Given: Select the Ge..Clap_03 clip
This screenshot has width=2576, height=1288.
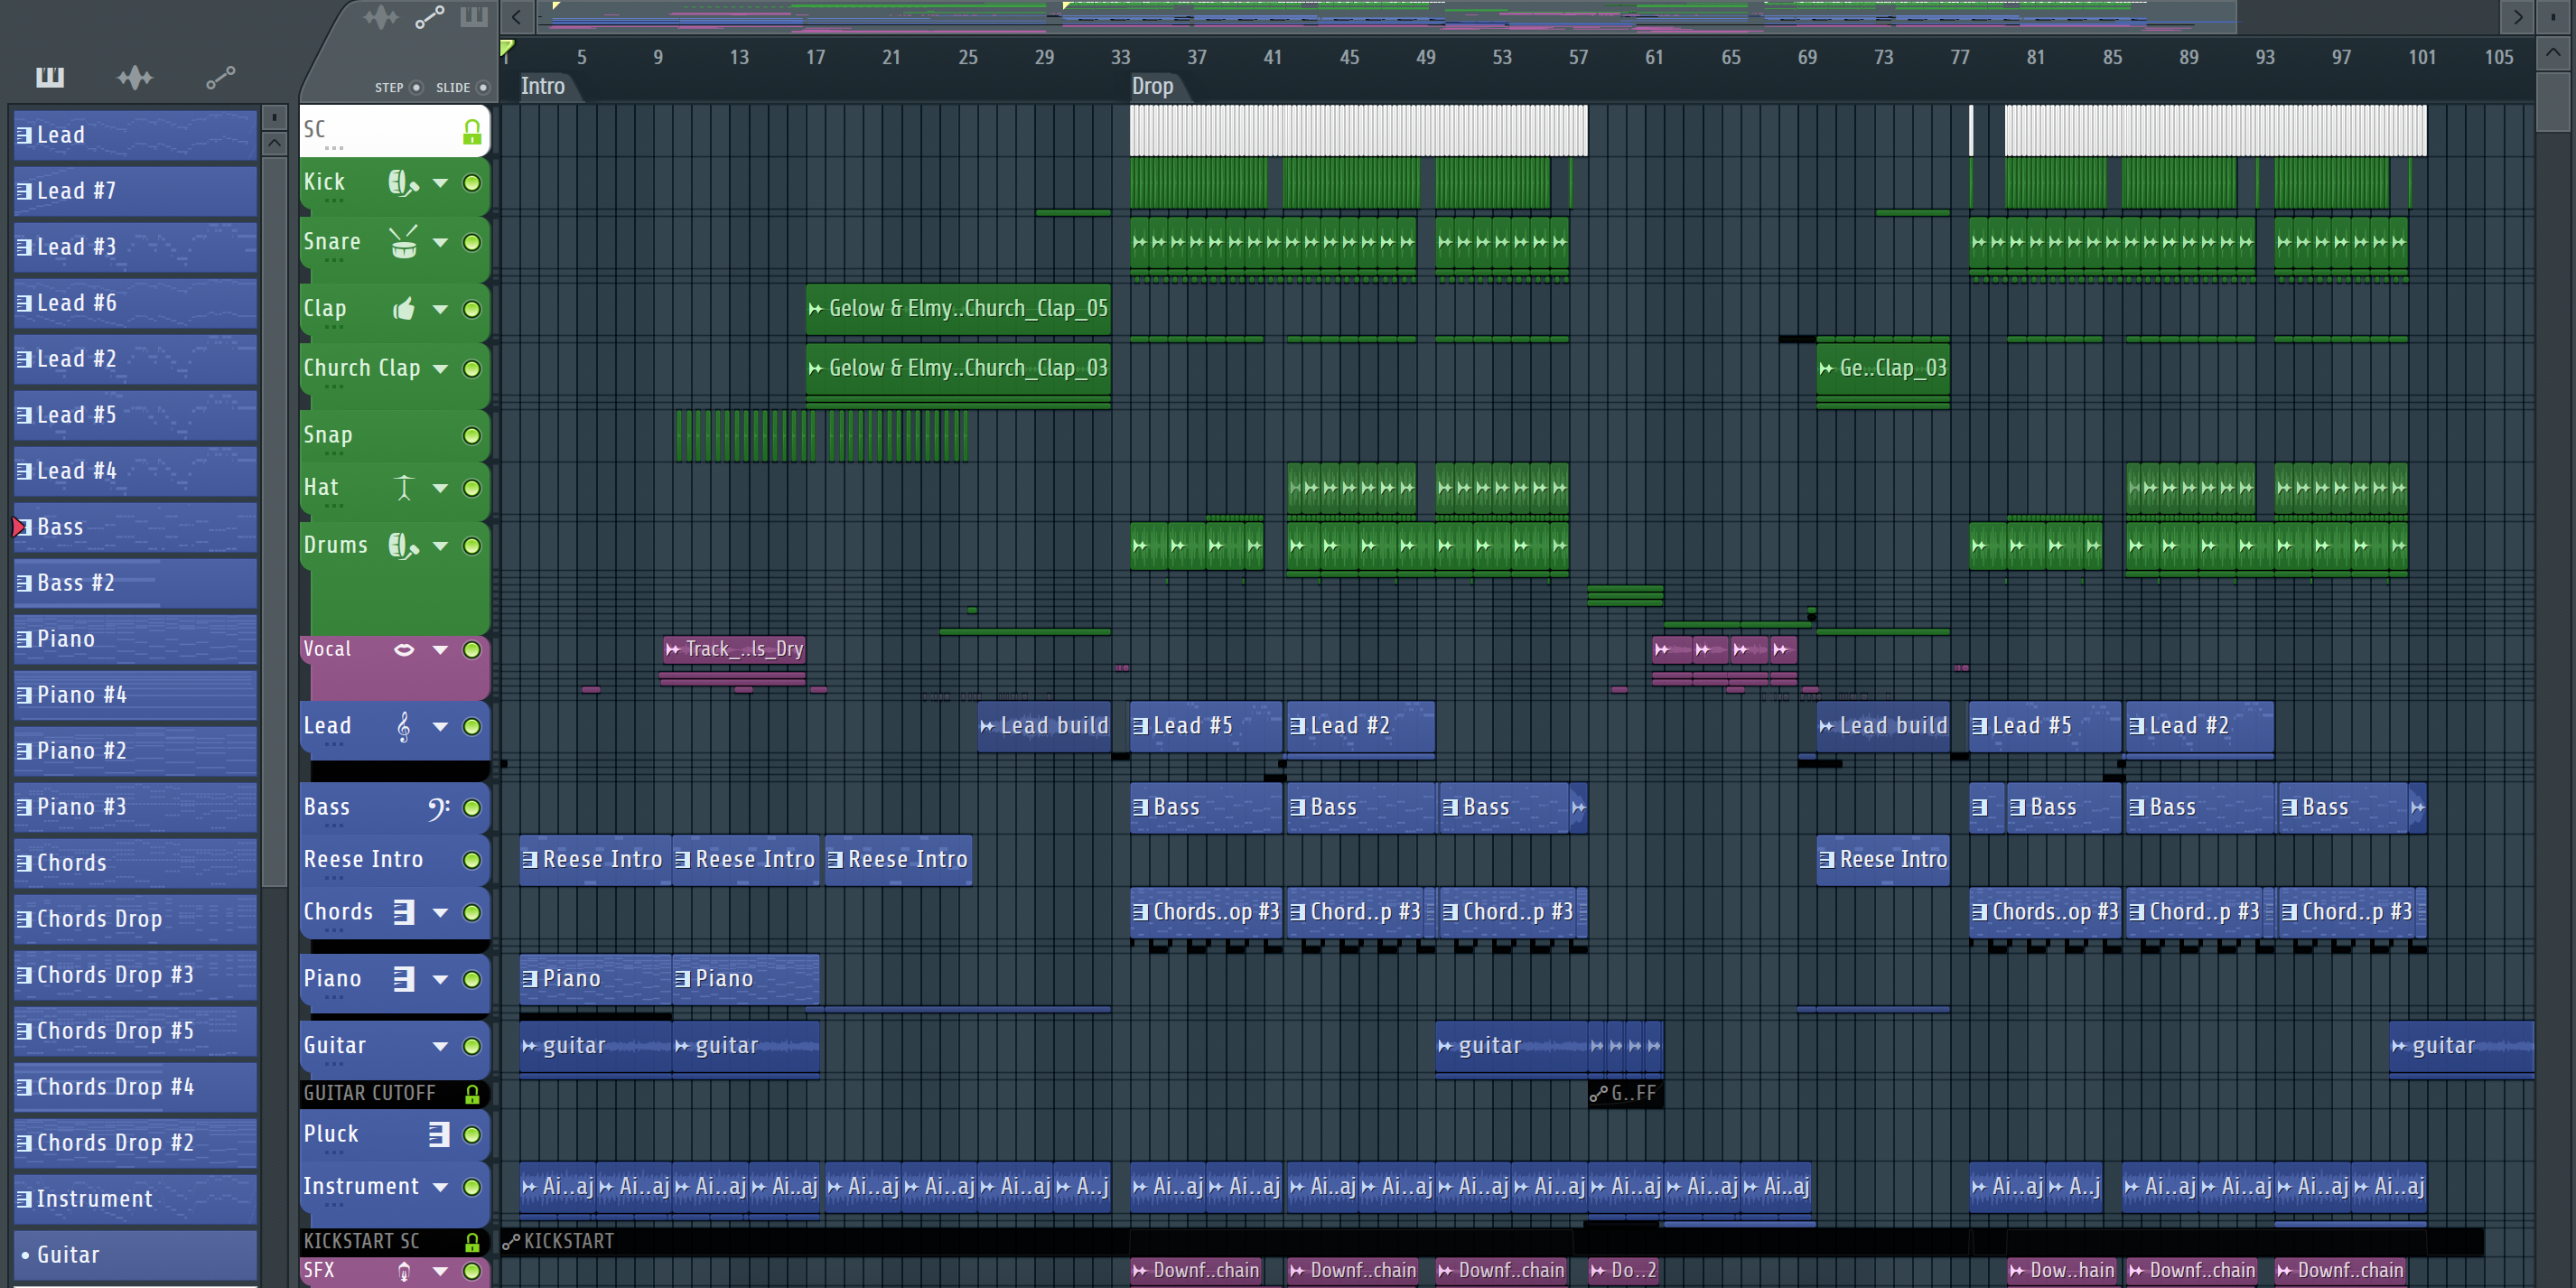Looking at the screenshot, I should (1882, 368).
